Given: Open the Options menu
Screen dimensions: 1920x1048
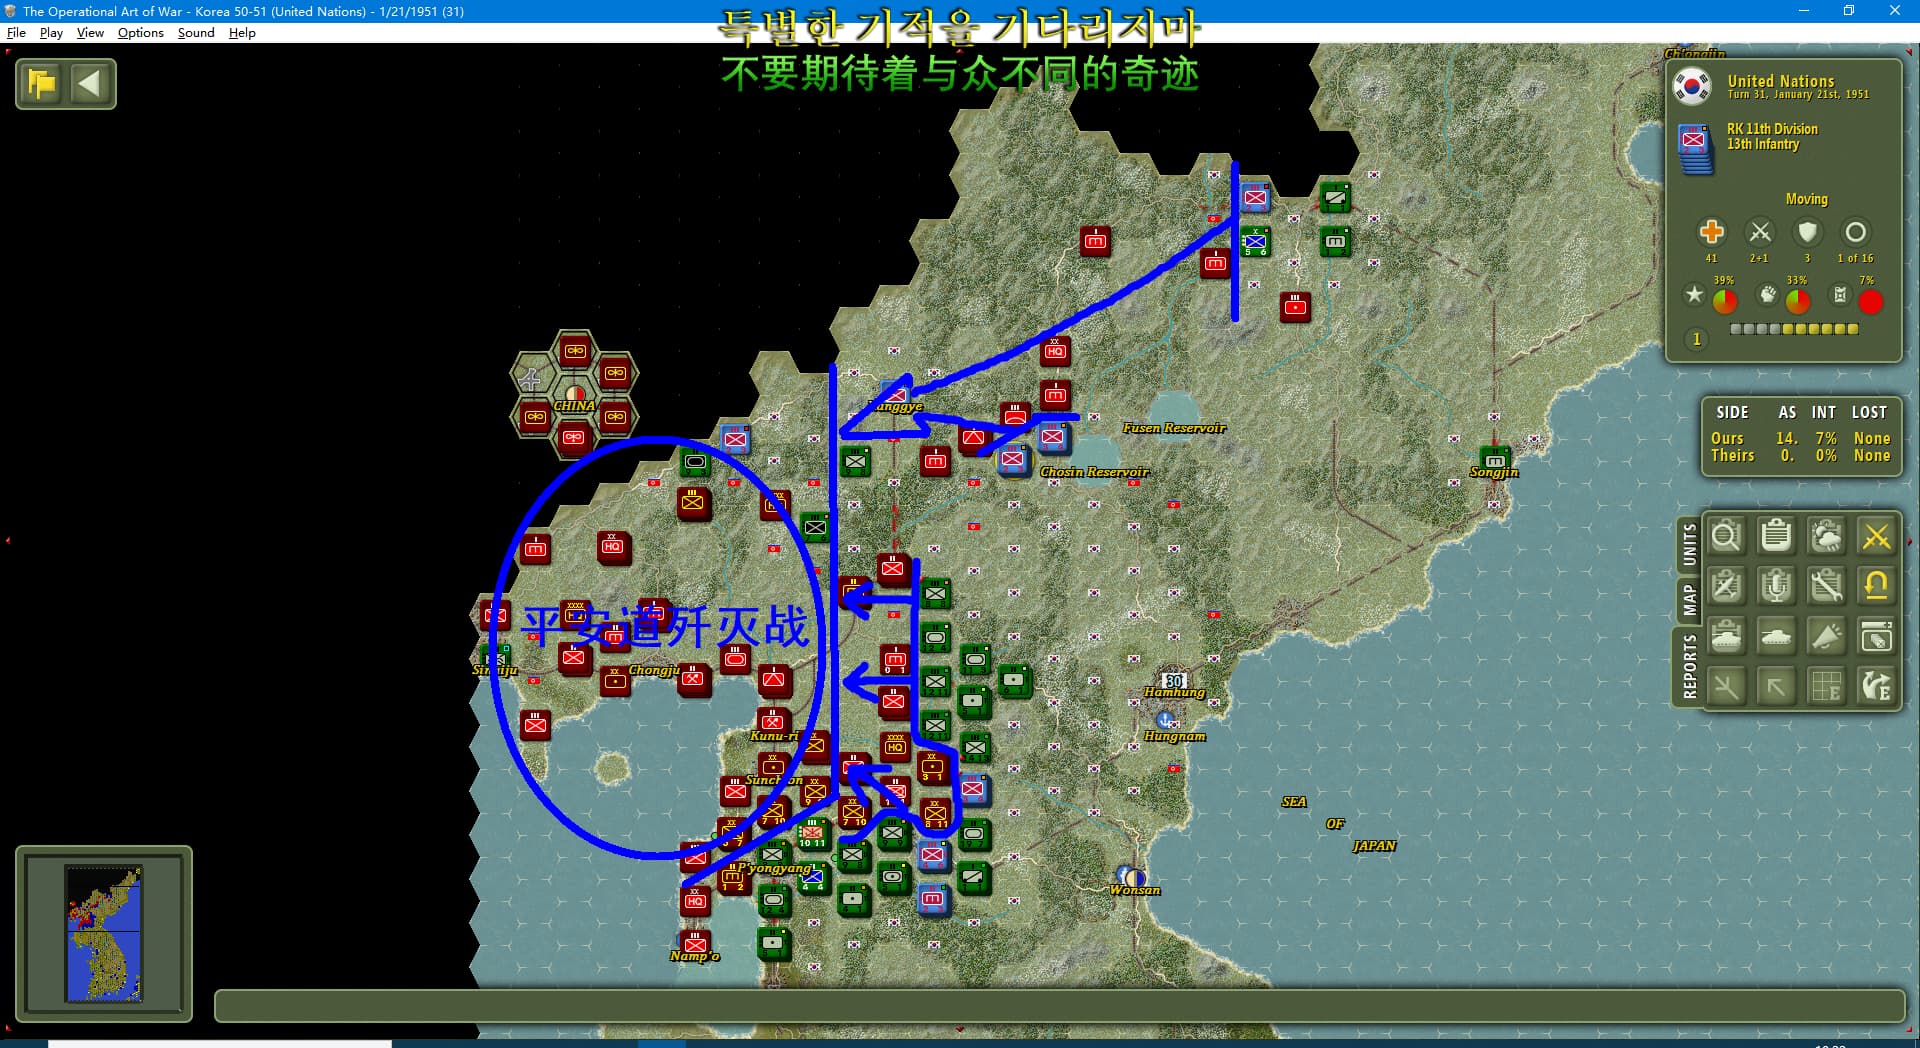Looking at the screenshot, I should point(140,33).
